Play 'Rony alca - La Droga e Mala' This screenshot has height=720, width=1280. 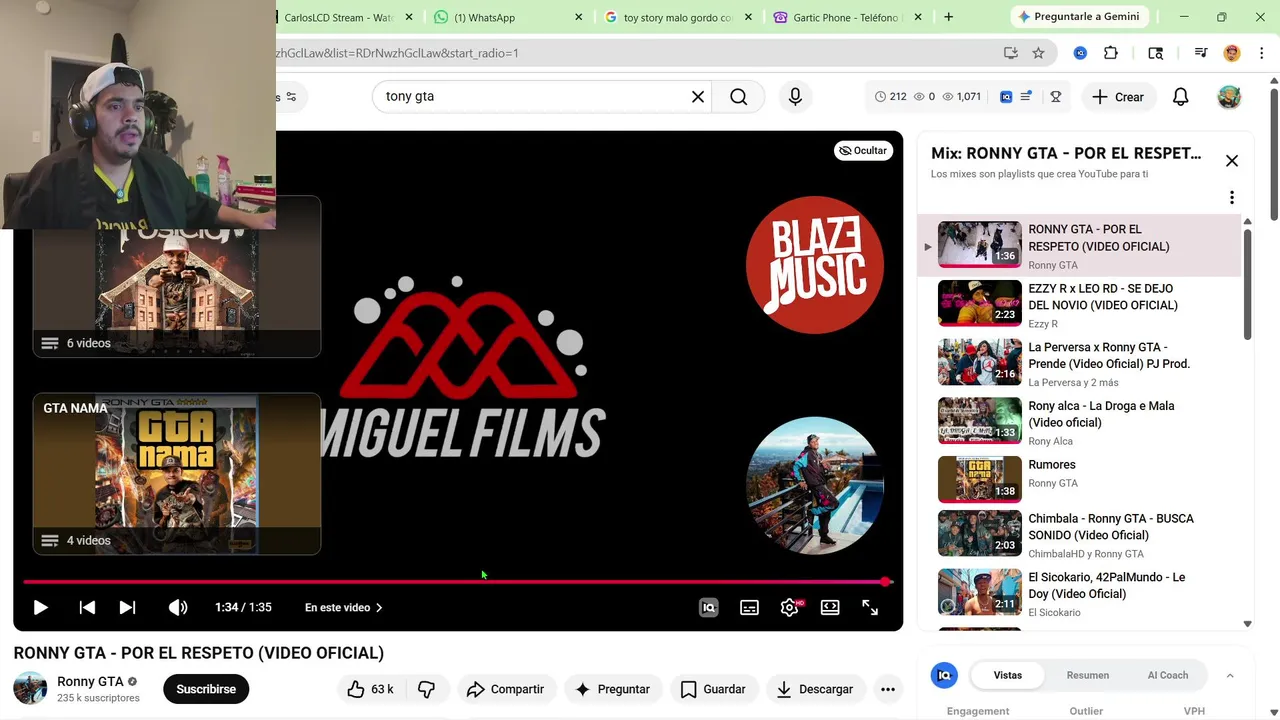click(1080, 422)
